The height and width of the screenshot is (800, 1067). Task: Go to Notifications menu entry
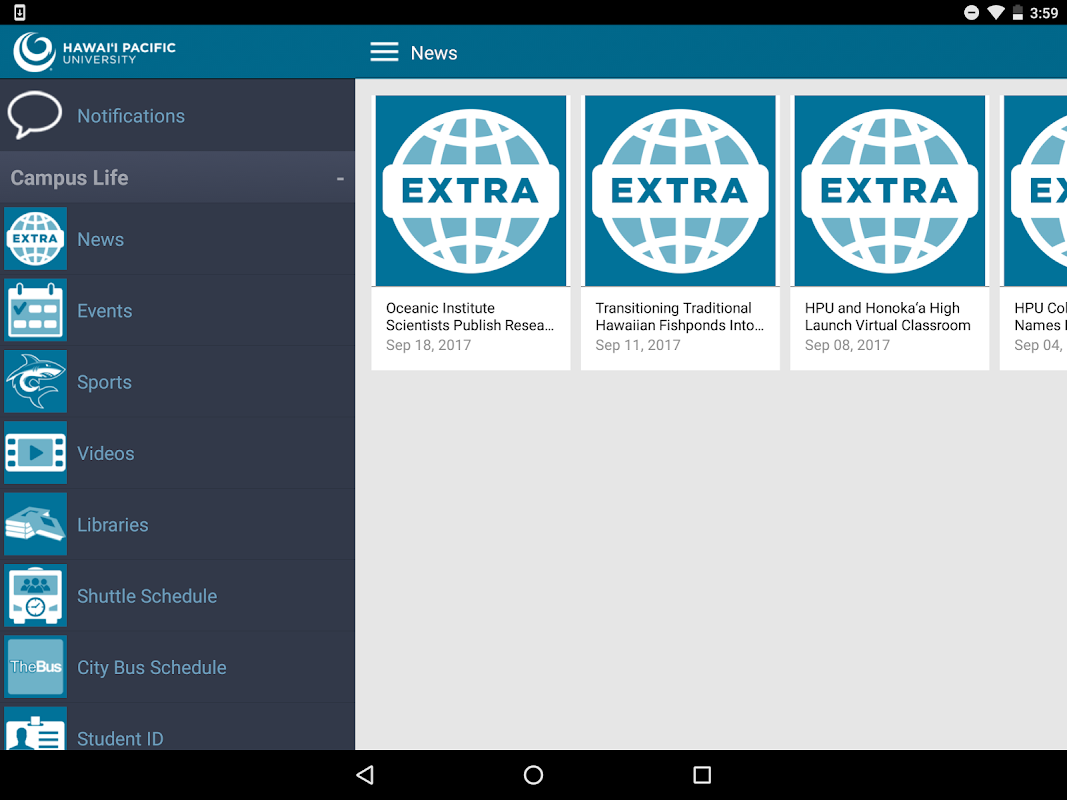[131, 116]
